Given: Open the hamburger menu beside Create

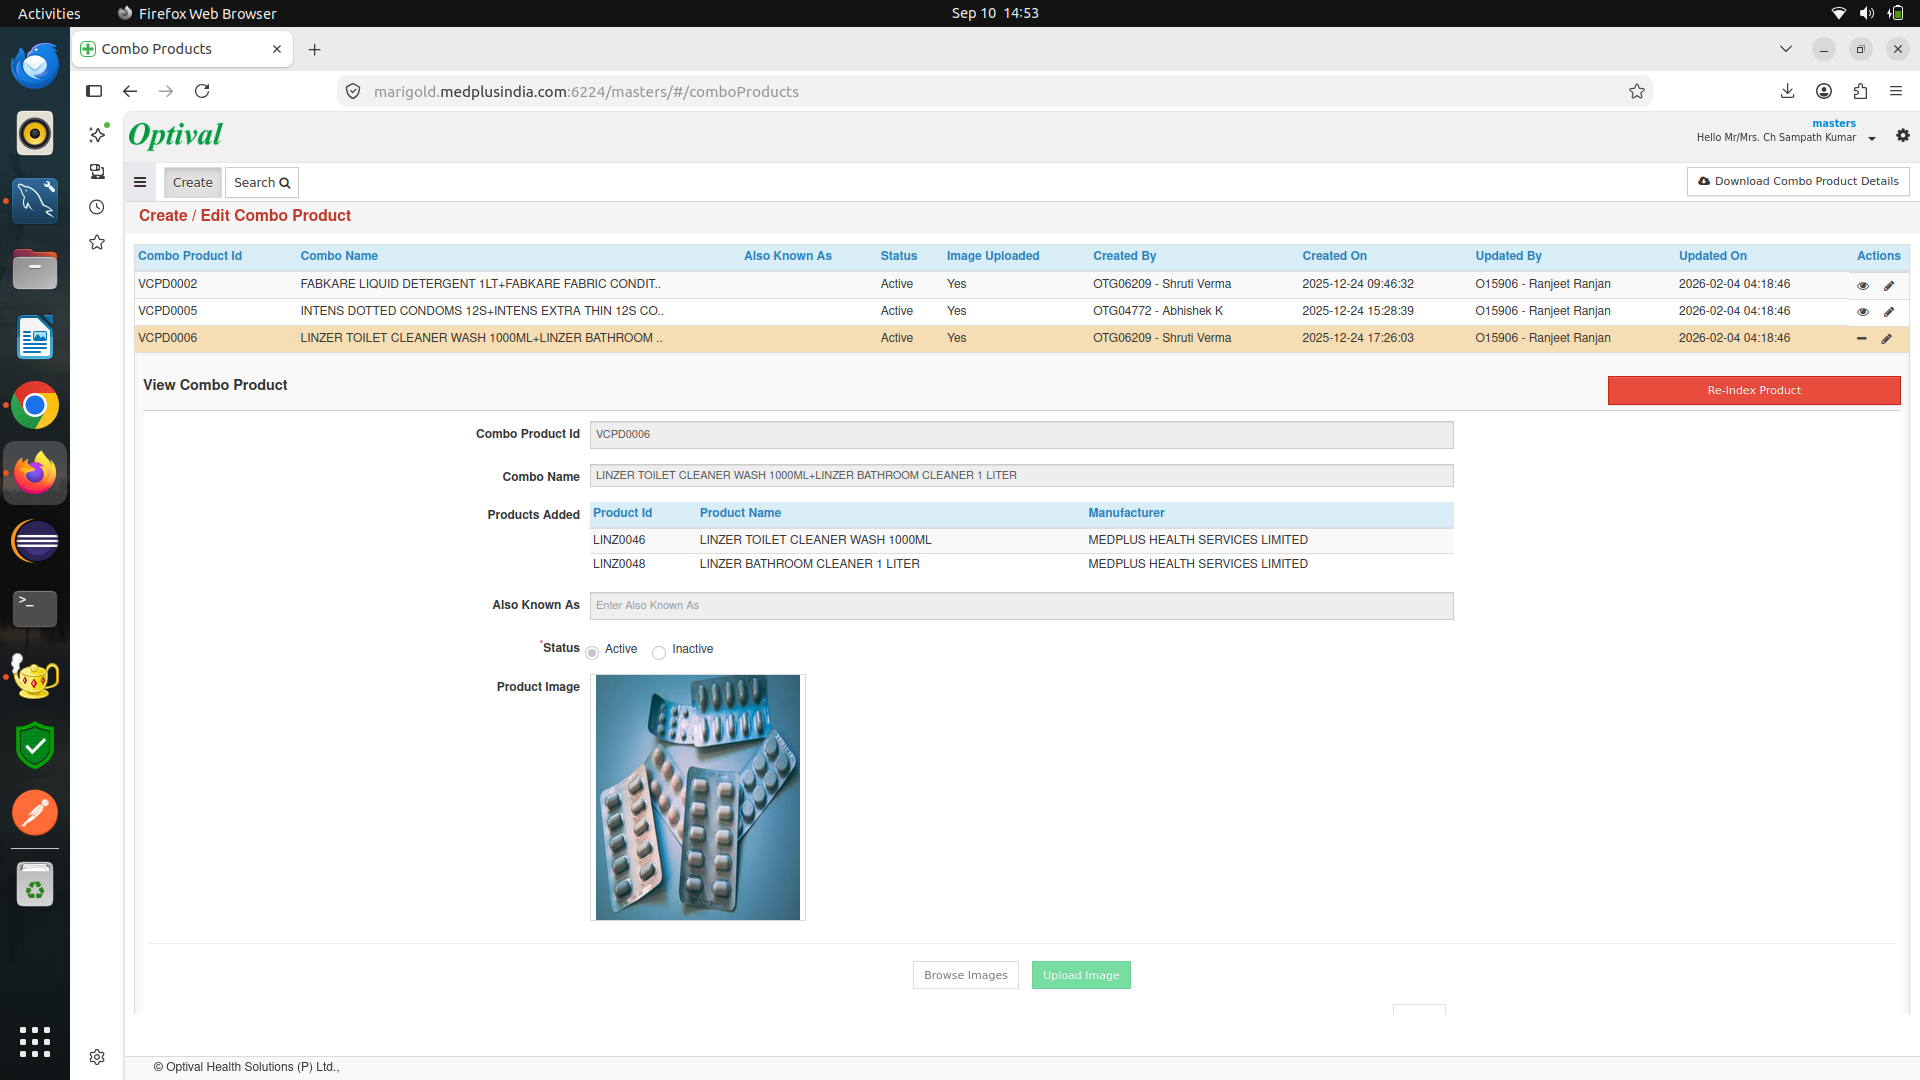Looking at the screenshot, I should (140, 182).
